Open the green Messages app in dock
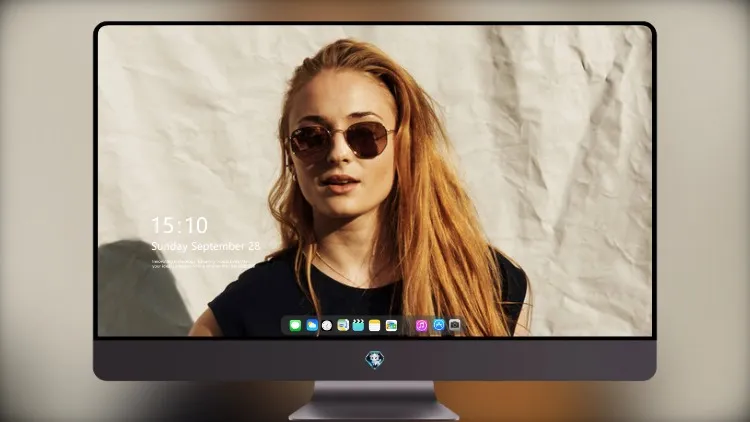Screen dimensions: 750x422 point(295,326)
